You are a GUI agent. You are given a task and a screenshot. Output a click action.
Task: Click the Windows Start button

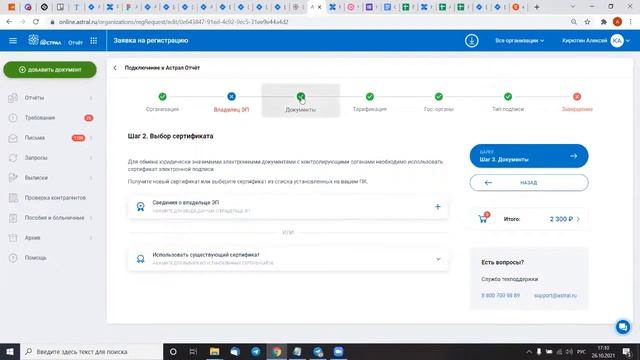[10, 351]
